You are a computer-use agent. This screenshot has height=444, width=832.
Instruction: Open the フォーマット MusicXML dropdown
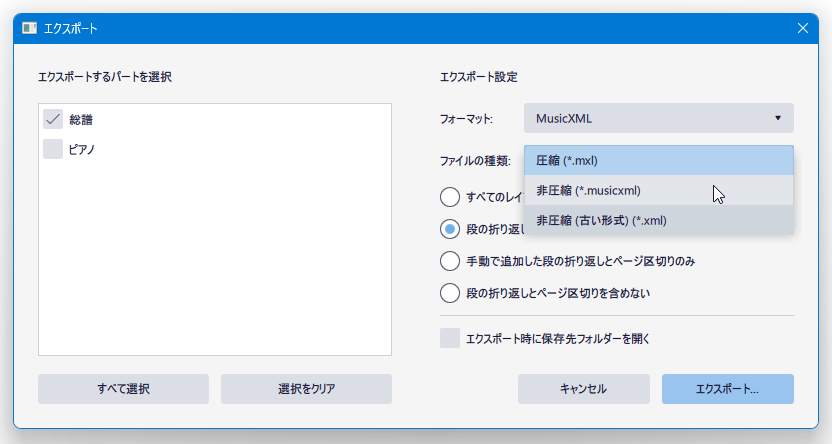(658, 118)
